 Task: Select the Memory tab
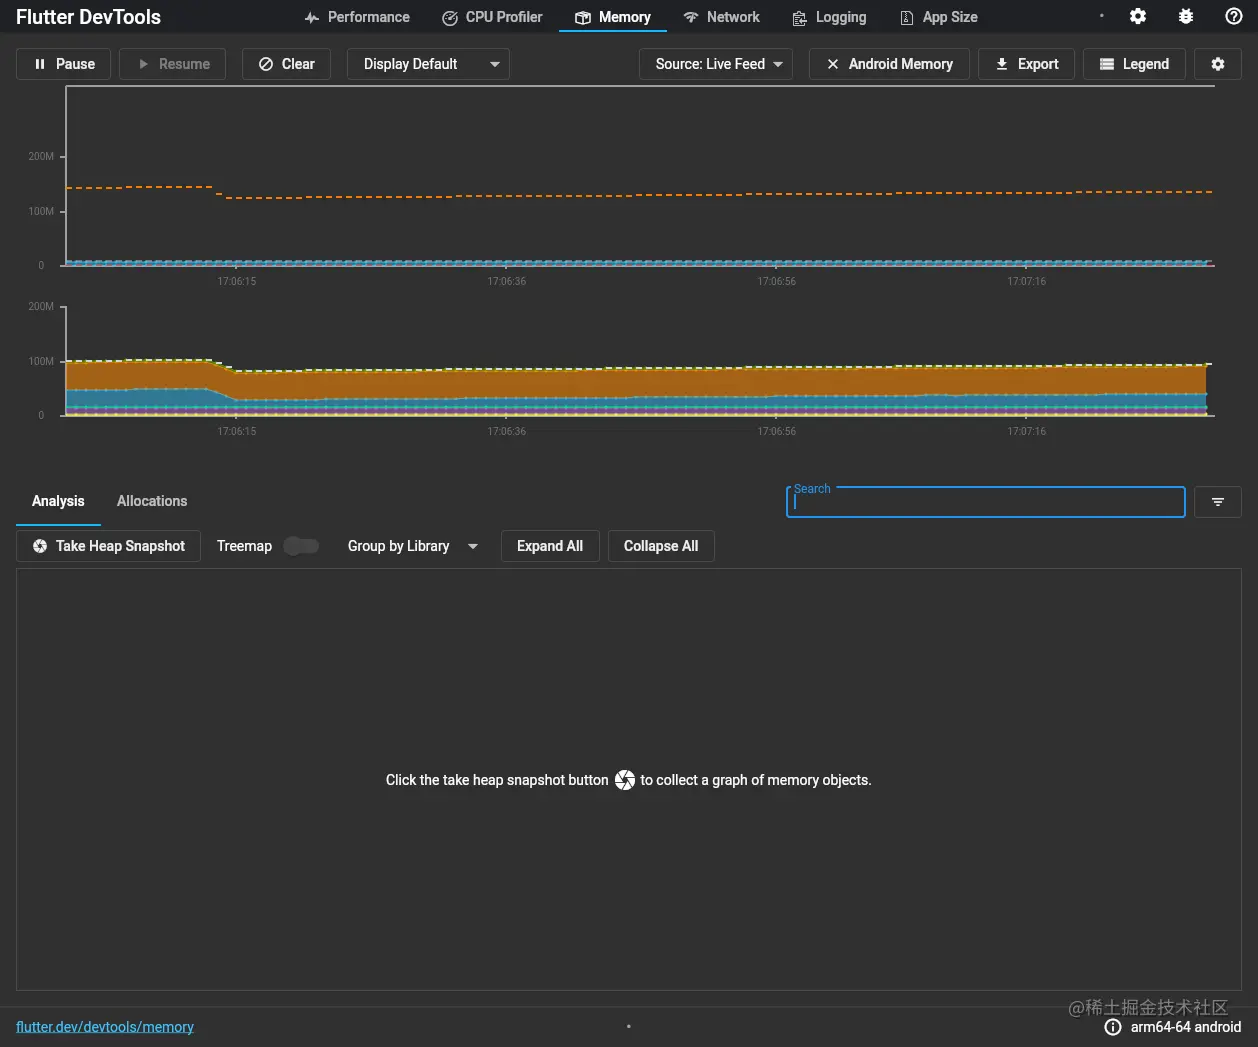click(x=613, y=17)
